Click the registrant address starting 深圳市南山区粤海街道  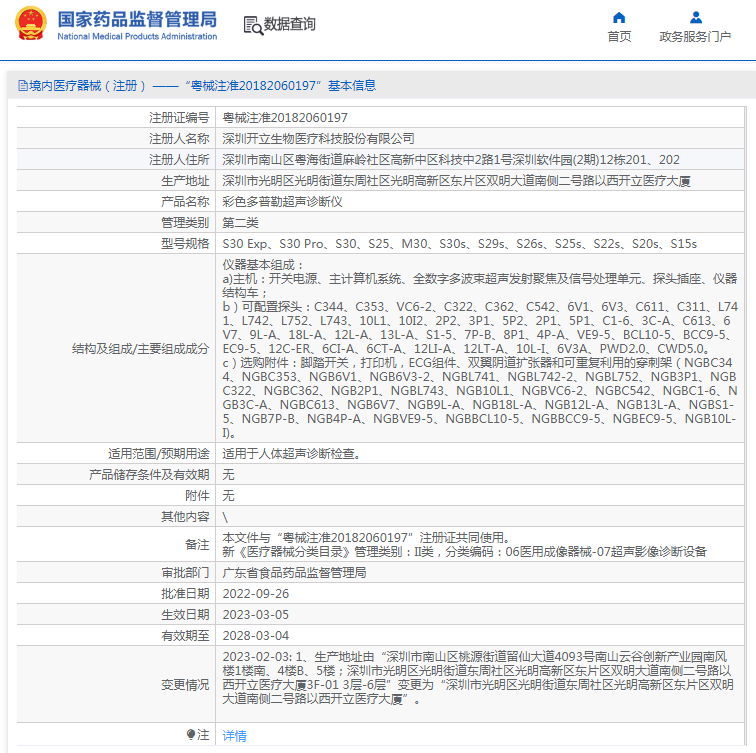point(451,160)
